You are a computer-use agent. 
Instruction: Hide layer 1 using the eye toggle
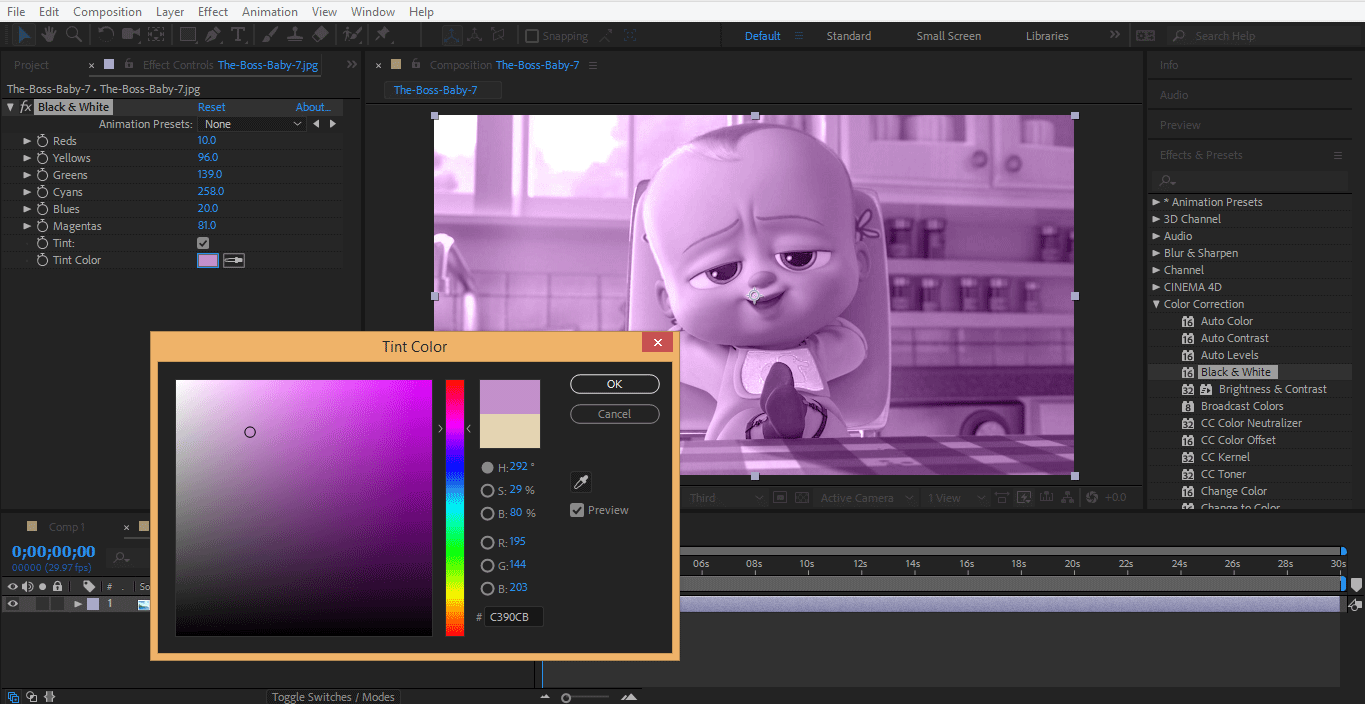(13, 604)
